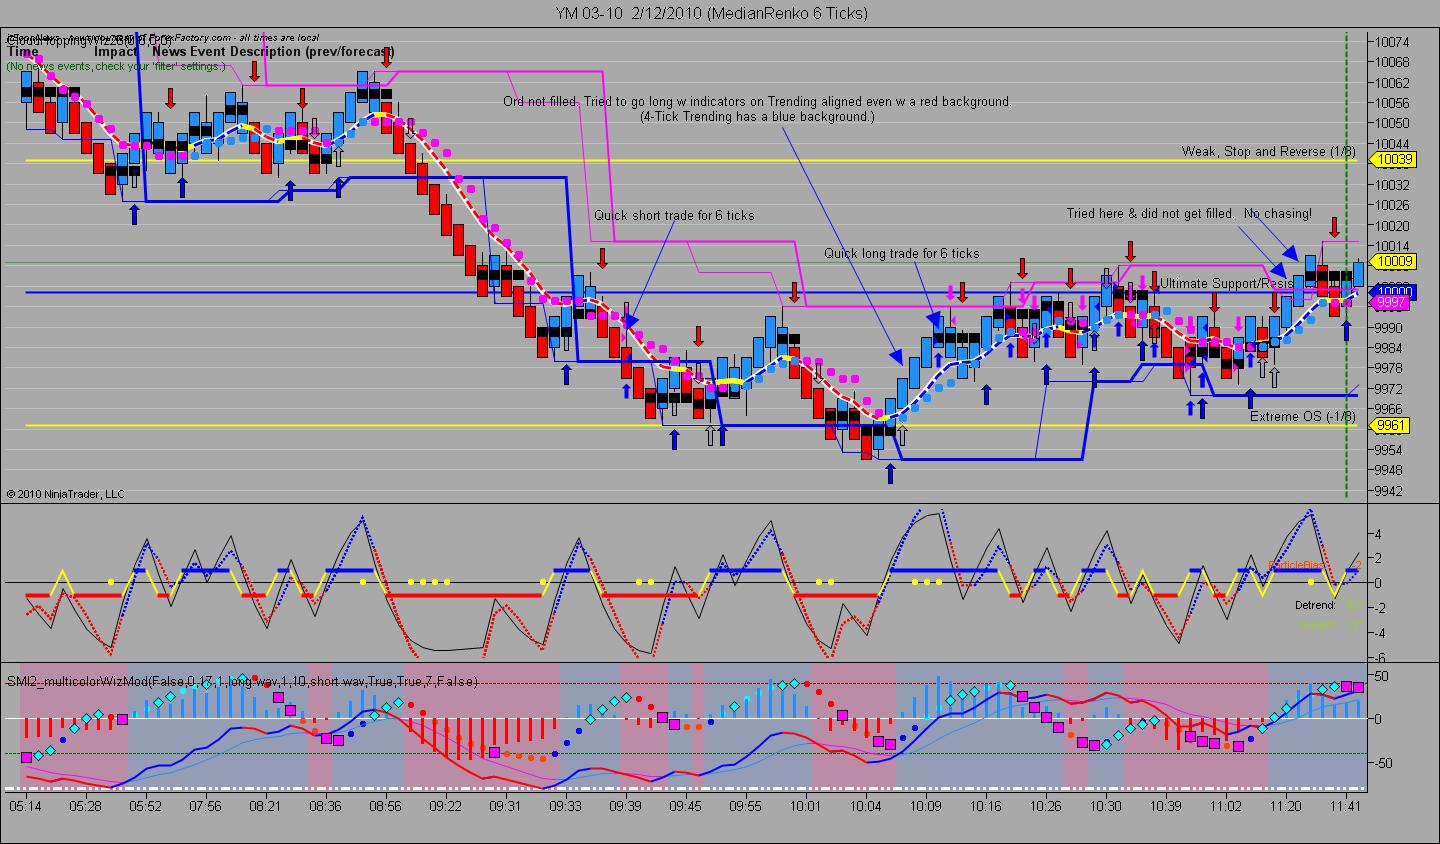
Task: Click the 10062 price axis value
Action: [1392, 83]
